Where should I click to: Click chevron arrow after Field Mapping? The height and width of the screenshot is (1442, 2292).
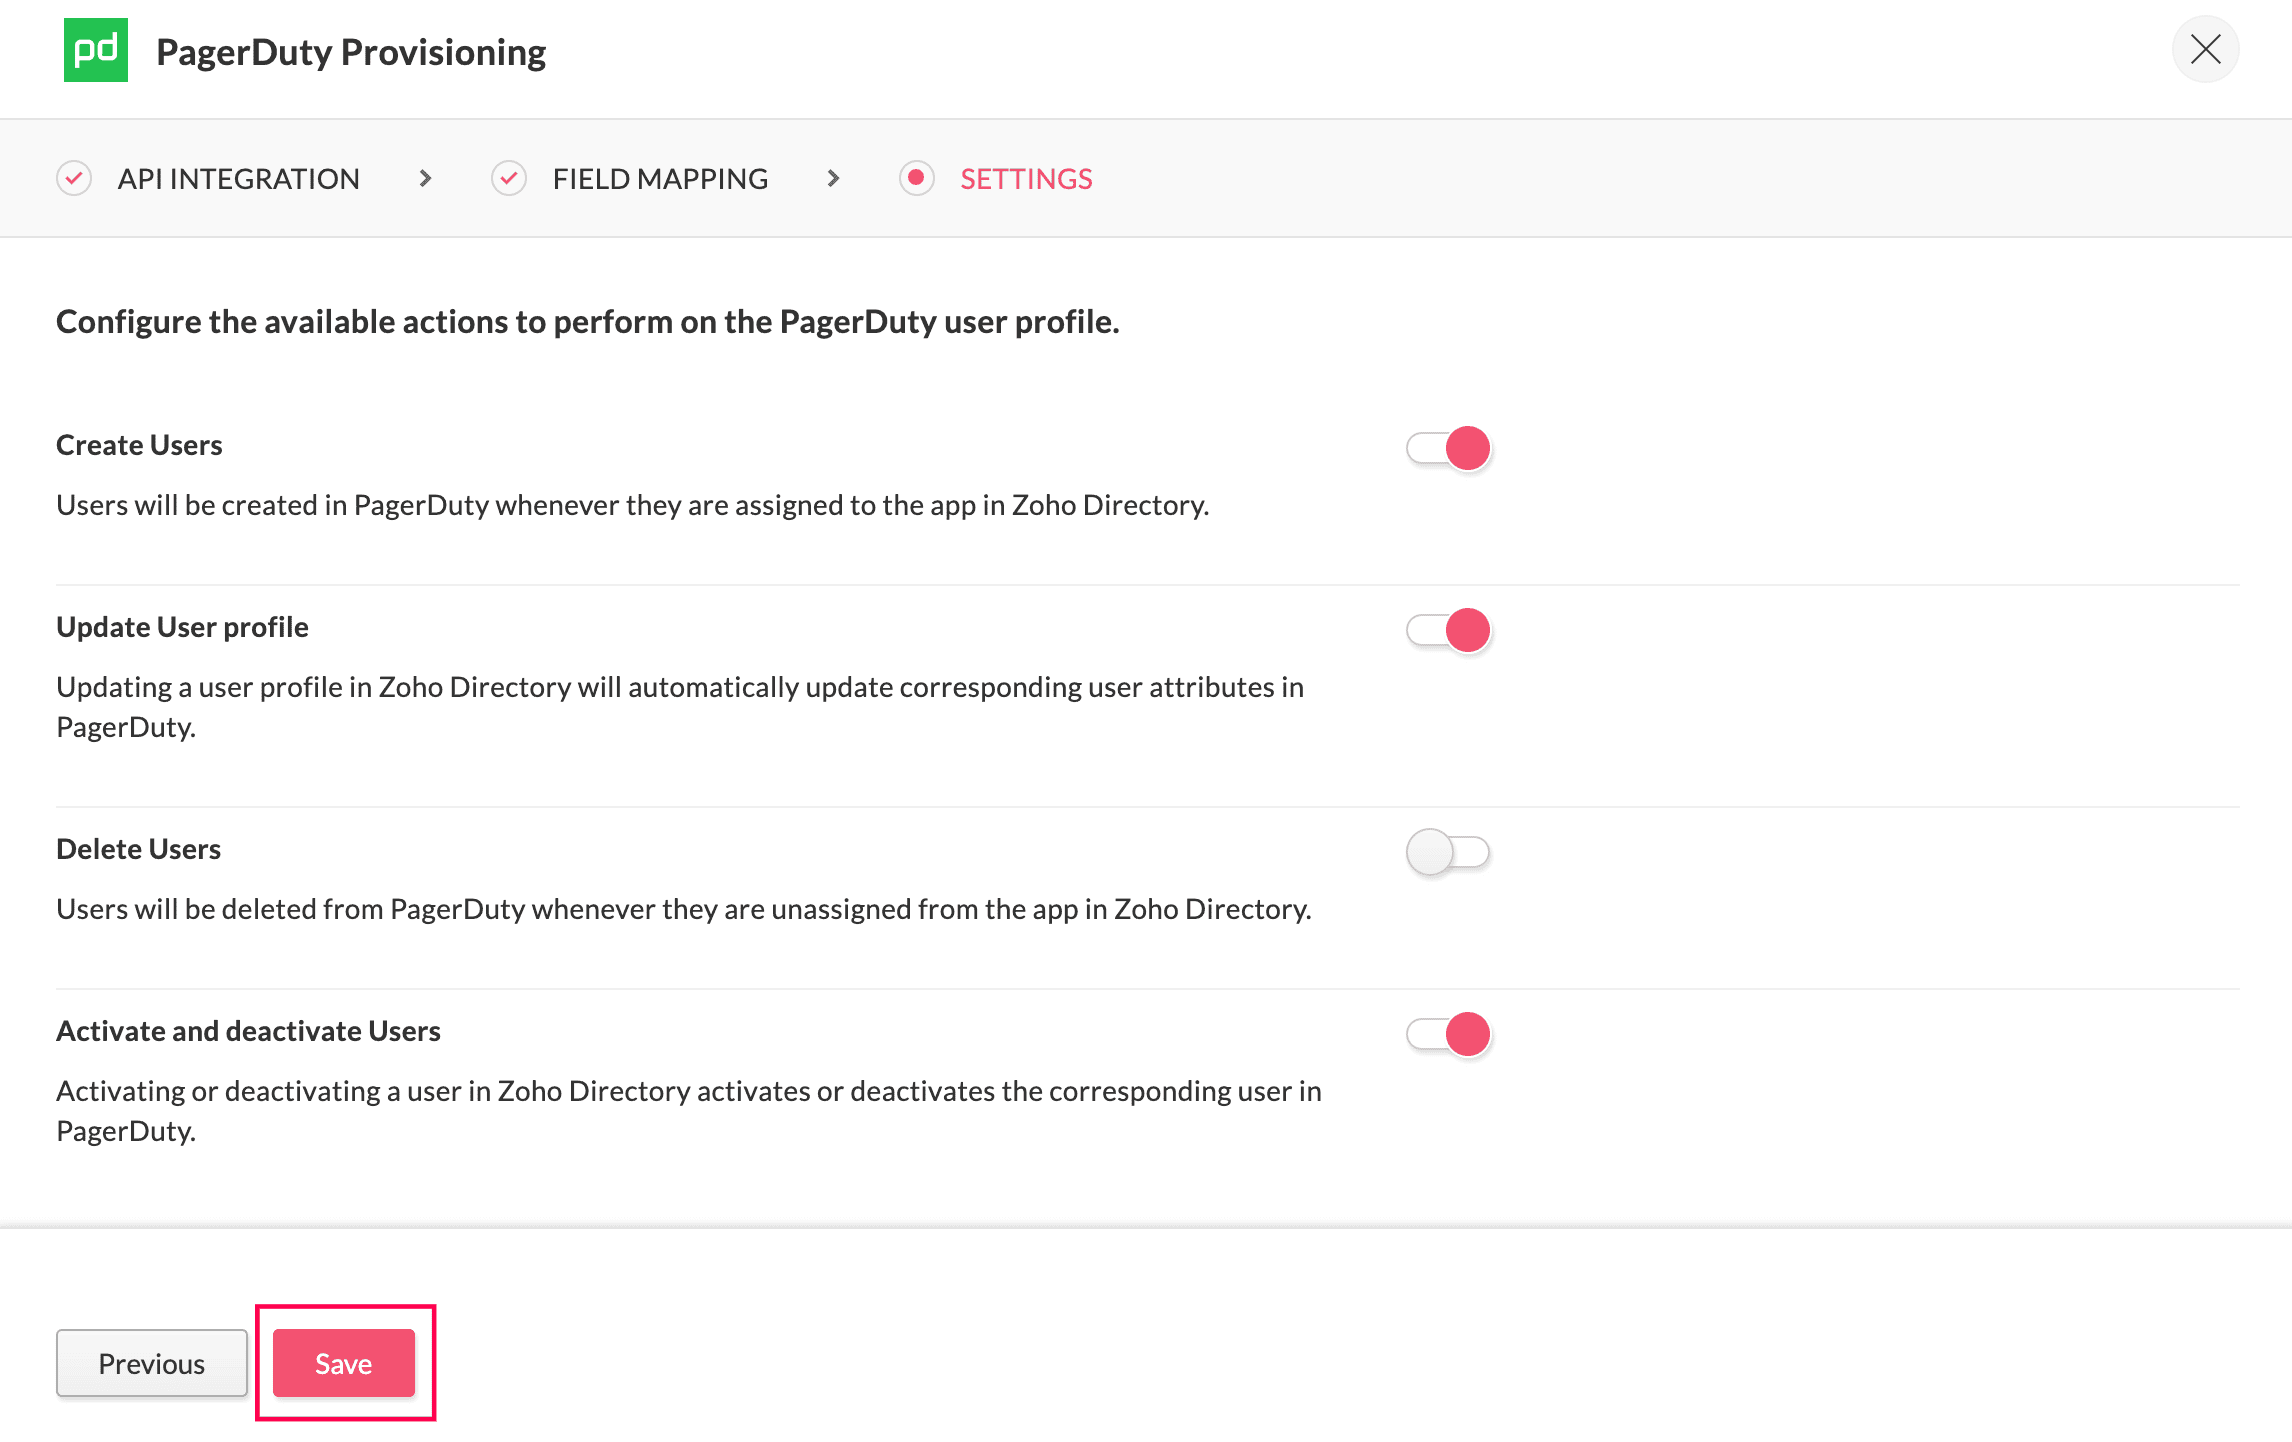point(833,179)
